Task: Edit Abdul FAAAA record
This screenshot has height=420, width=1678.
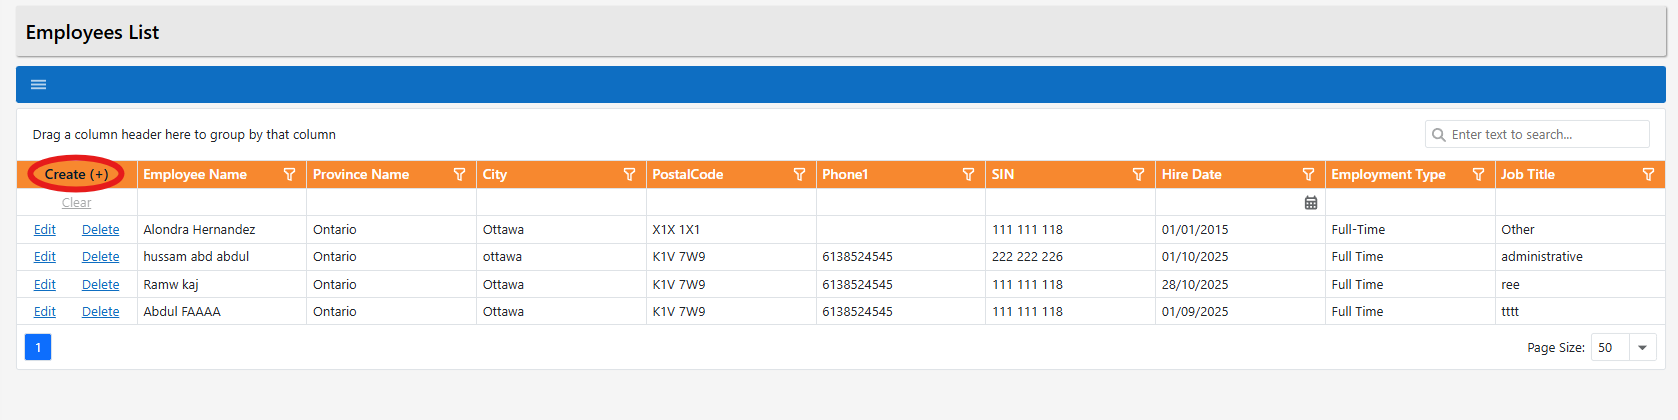Action: click(x=45, y=311)
